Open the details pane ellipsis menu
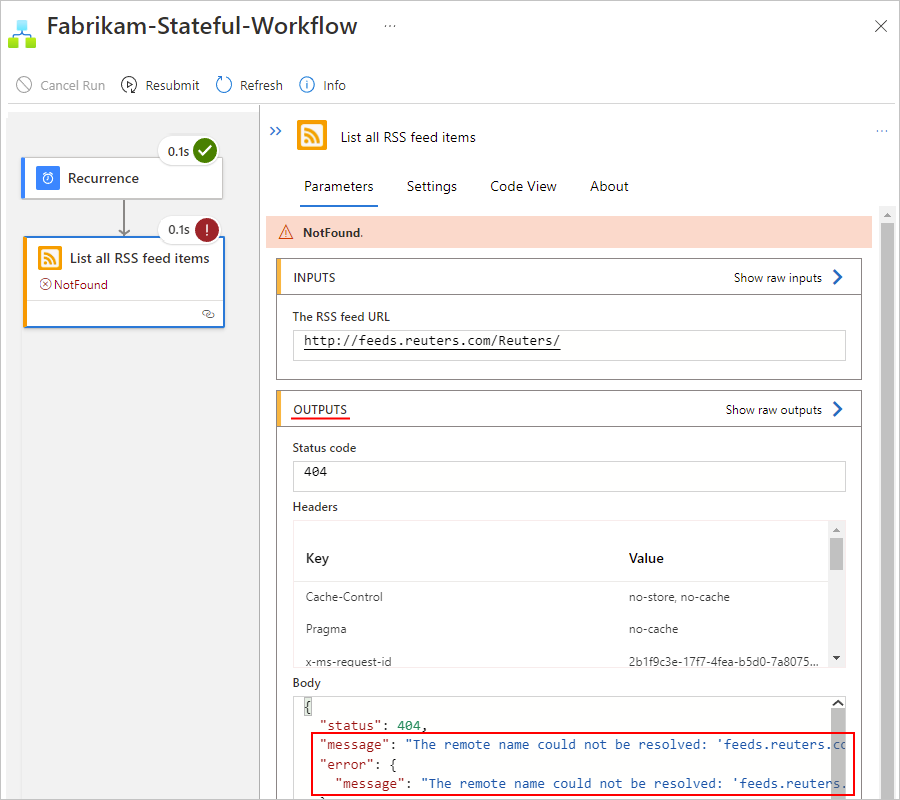Viewport: 900px width, 800px height. [882, 131]
